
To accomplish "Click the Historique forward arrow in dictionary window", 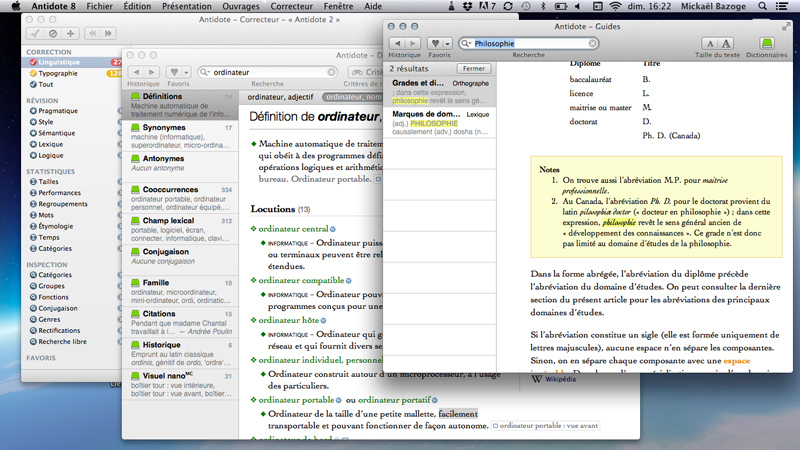I will (152, 72).
